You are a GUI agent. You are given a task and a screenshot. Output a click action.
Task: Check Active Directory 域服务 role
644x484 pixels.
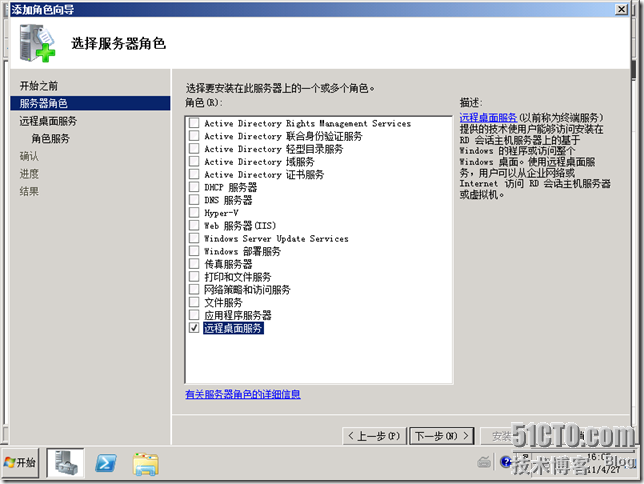[x=194, y=161]
